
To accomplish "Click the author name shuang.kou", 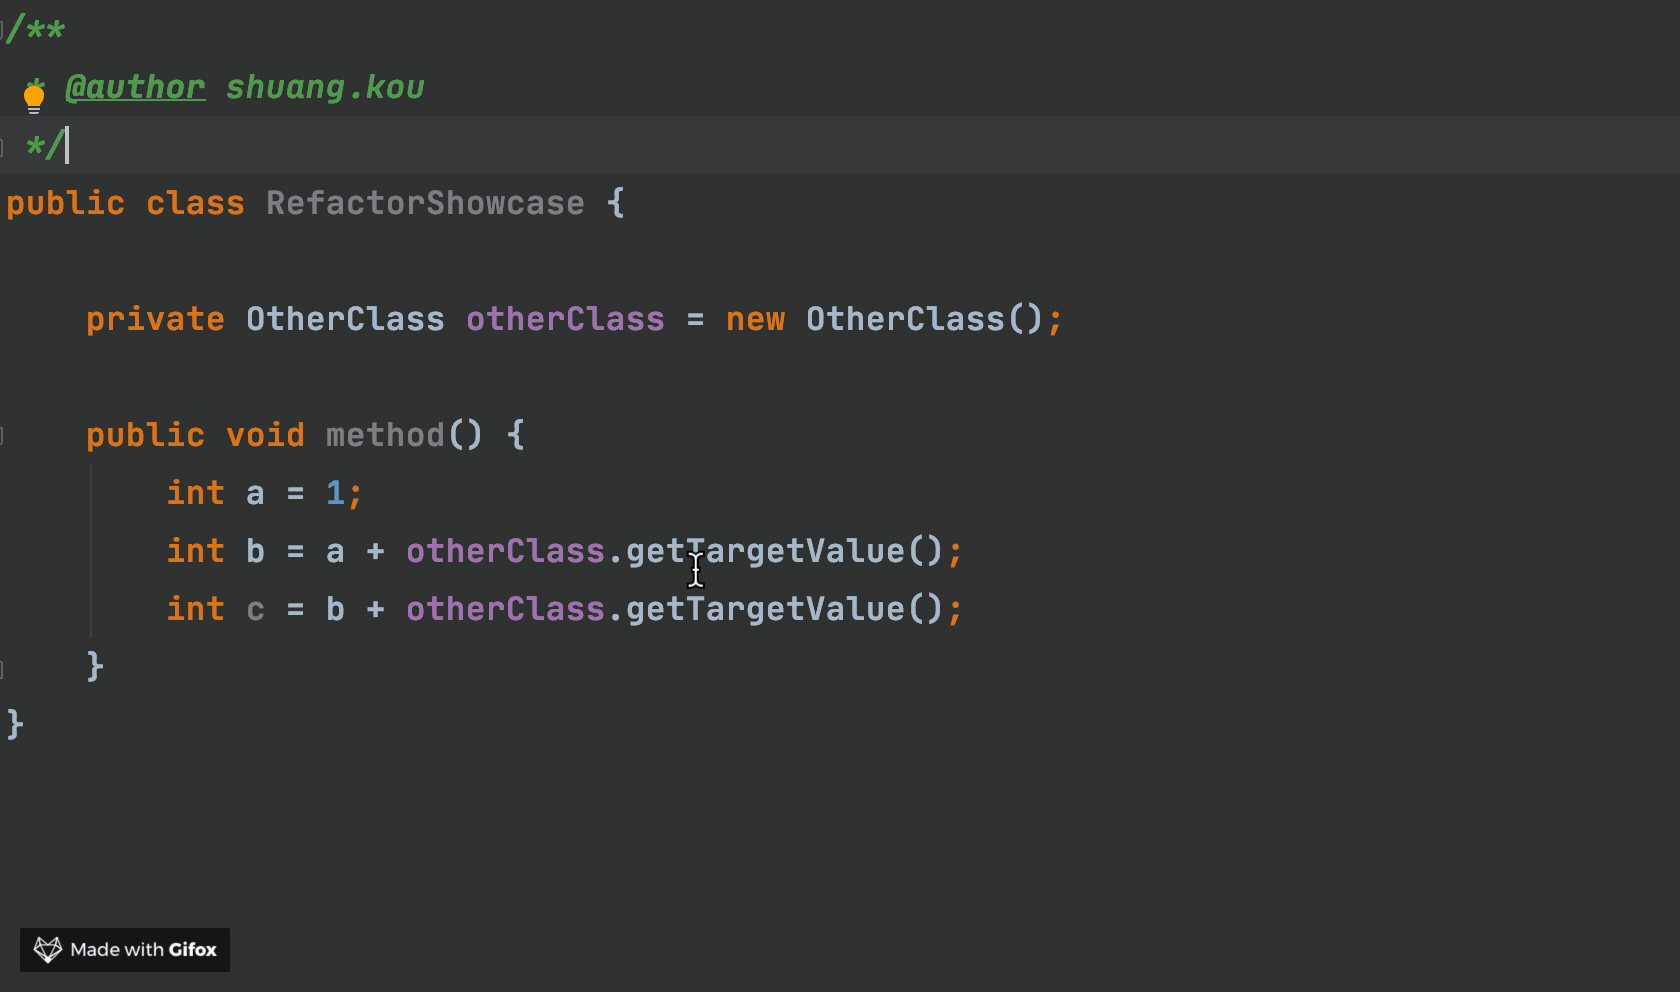I will (x=324, y=88).
